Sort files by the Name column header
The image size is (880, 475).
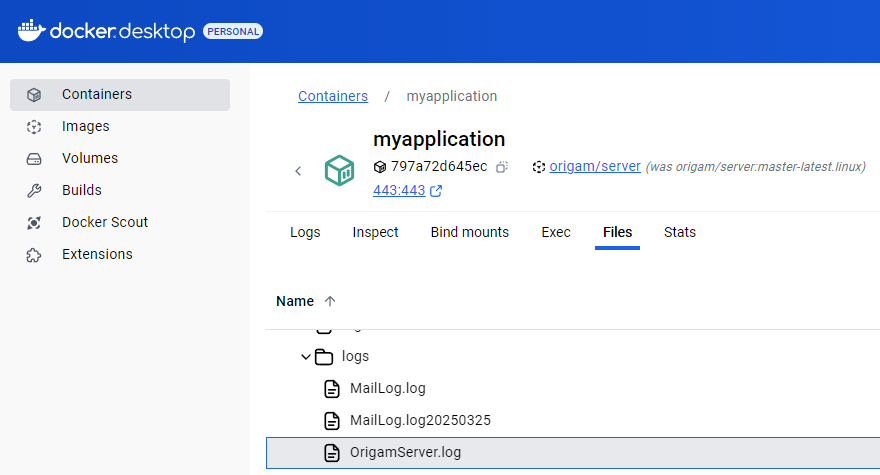(x=295, y=302)
